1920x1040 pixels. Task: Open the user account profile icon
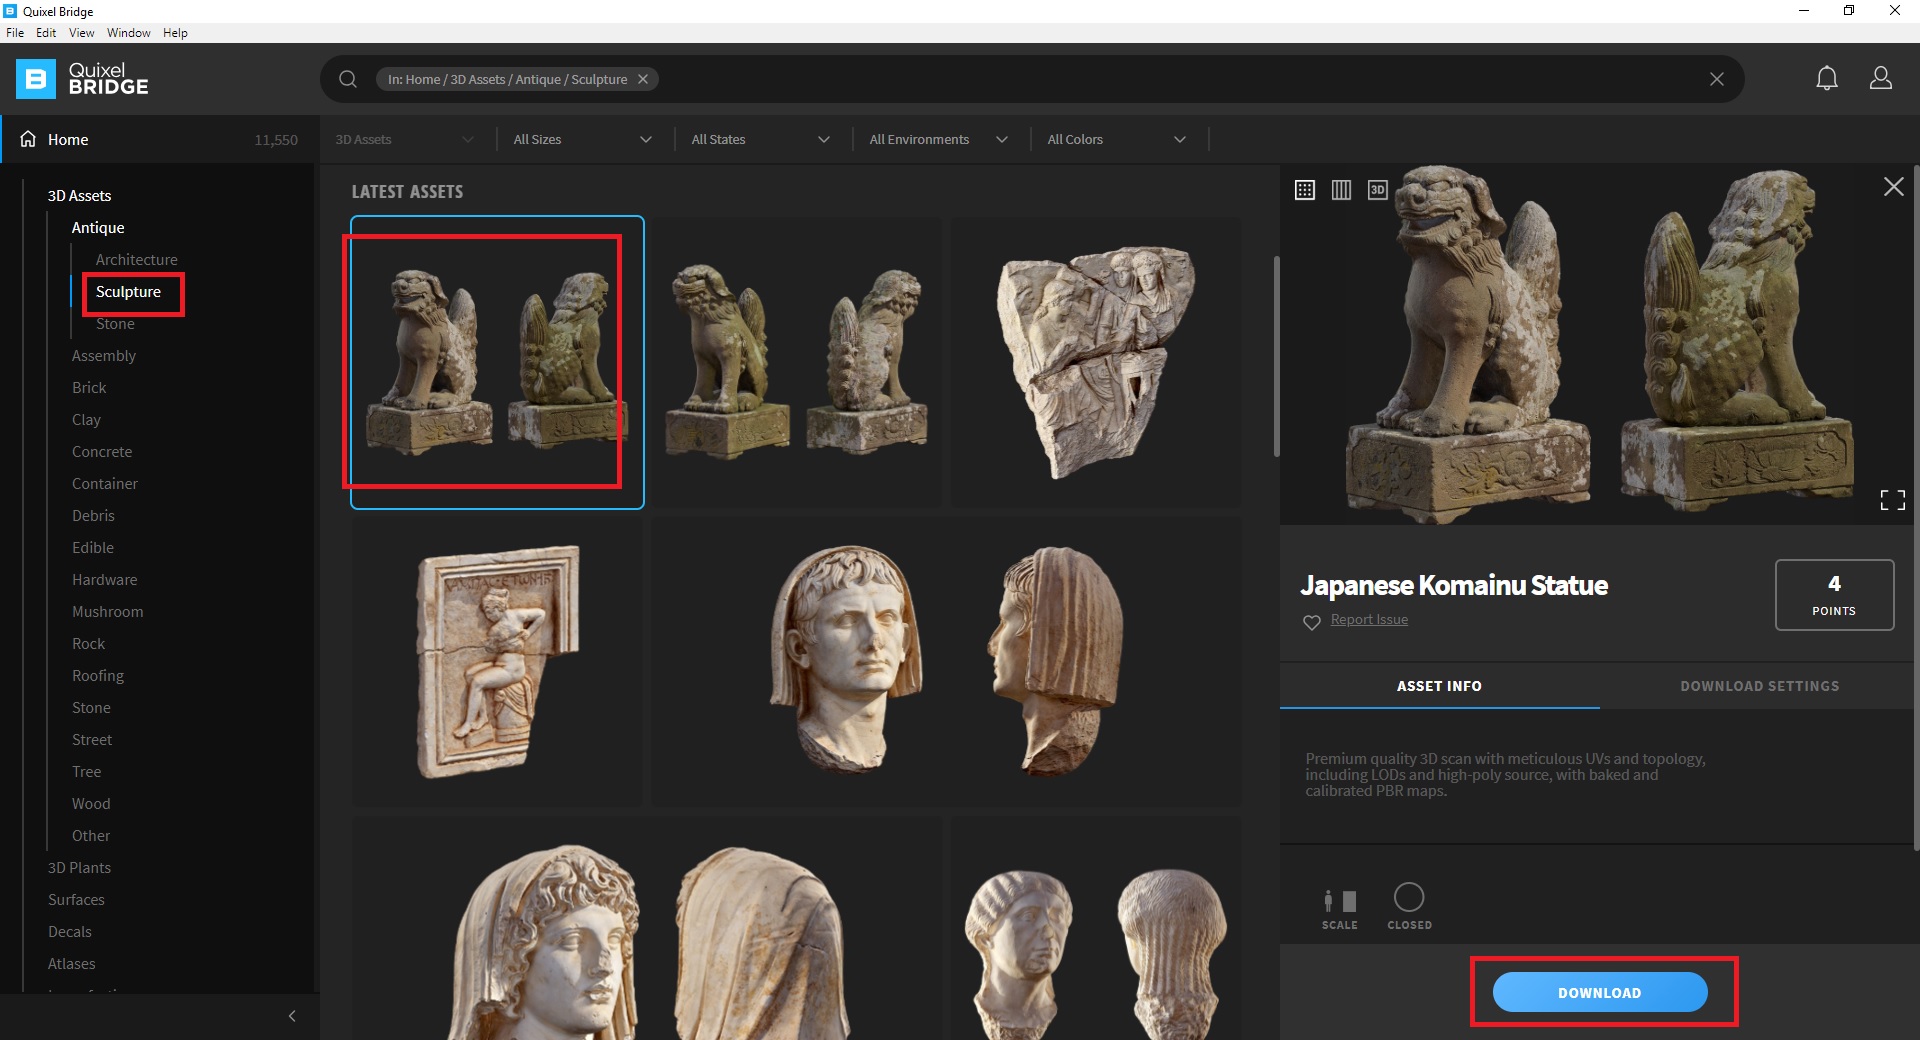[x=1880, y=79]
